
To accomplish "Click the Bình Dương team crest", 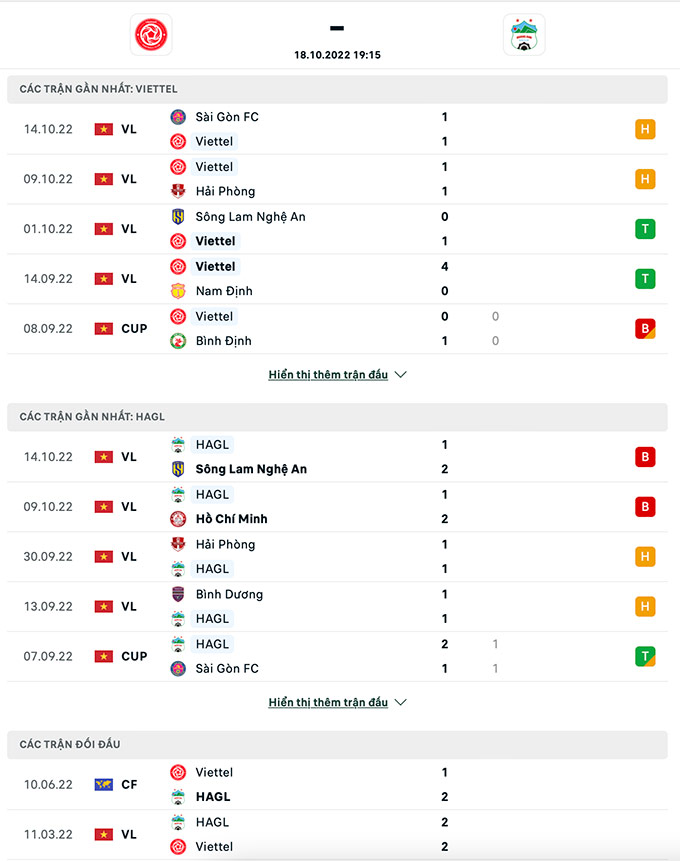I will (x=178, y=594).
